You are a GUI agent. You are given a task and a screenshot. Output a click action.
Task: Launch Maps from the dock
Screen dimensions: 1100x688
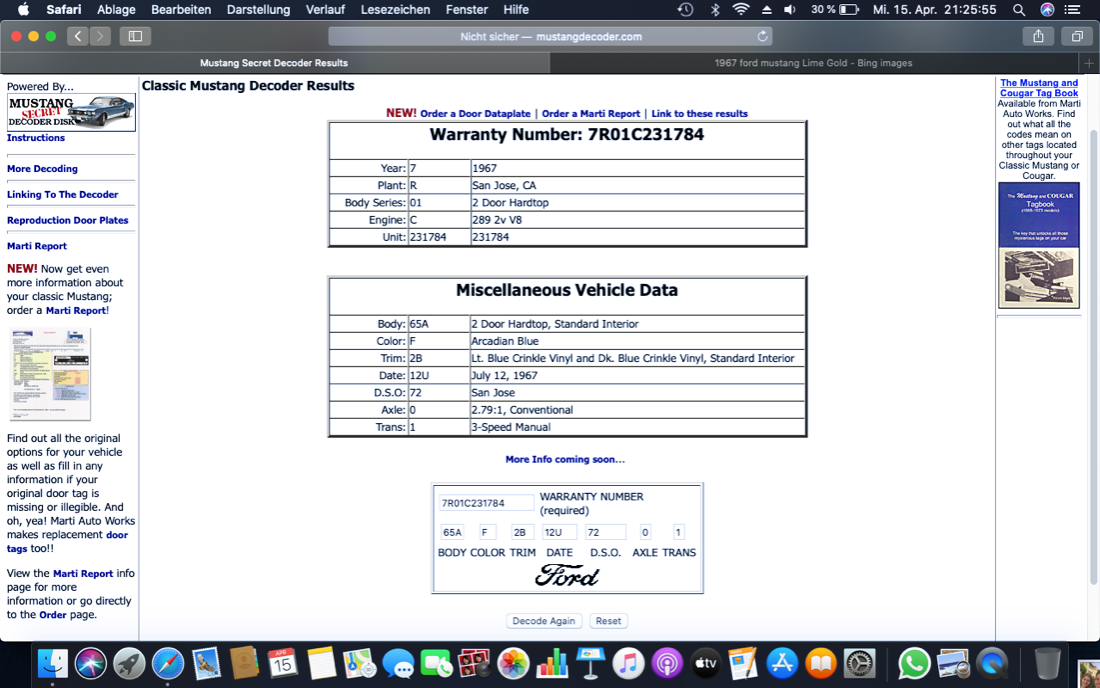point(360,663)
